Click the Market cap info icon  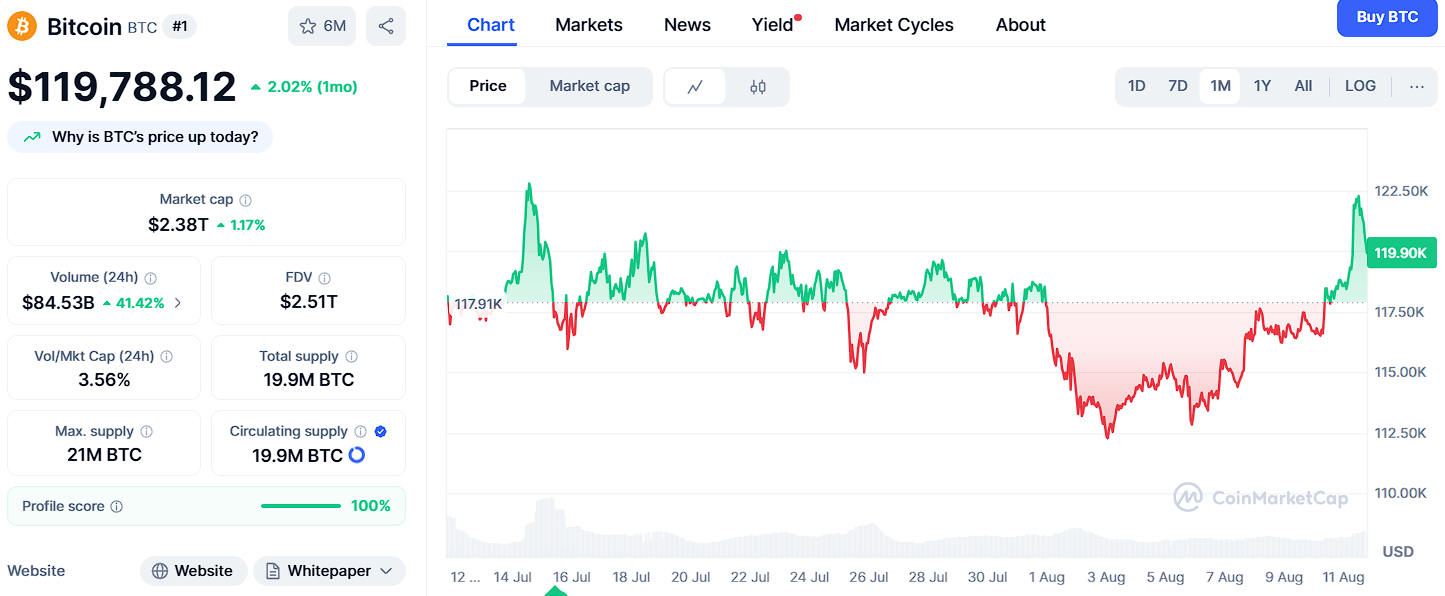[246, 200]
